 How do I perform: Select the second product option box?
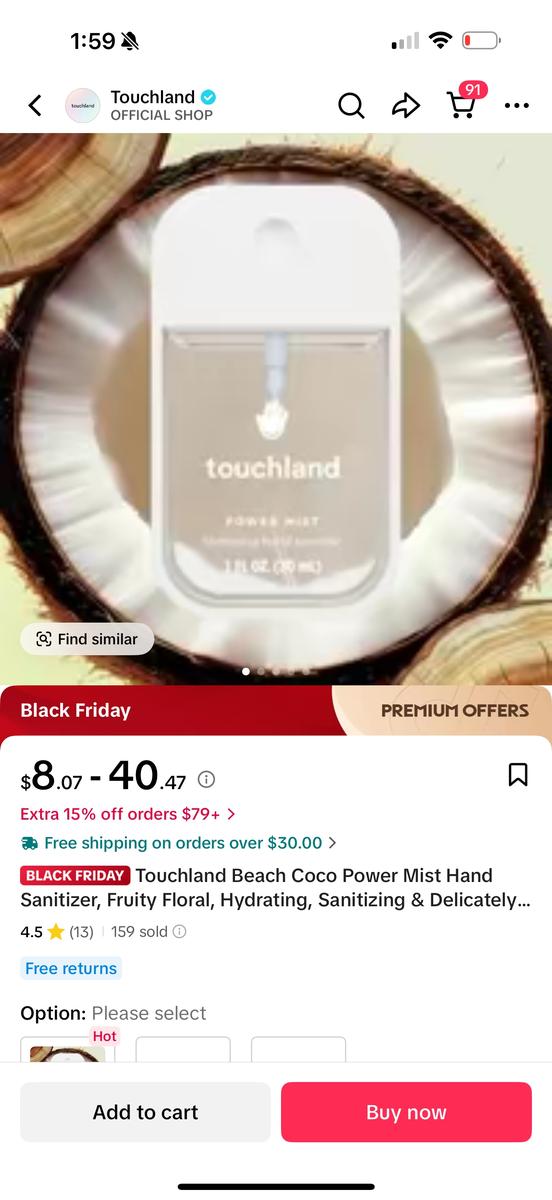(183, 1048)
